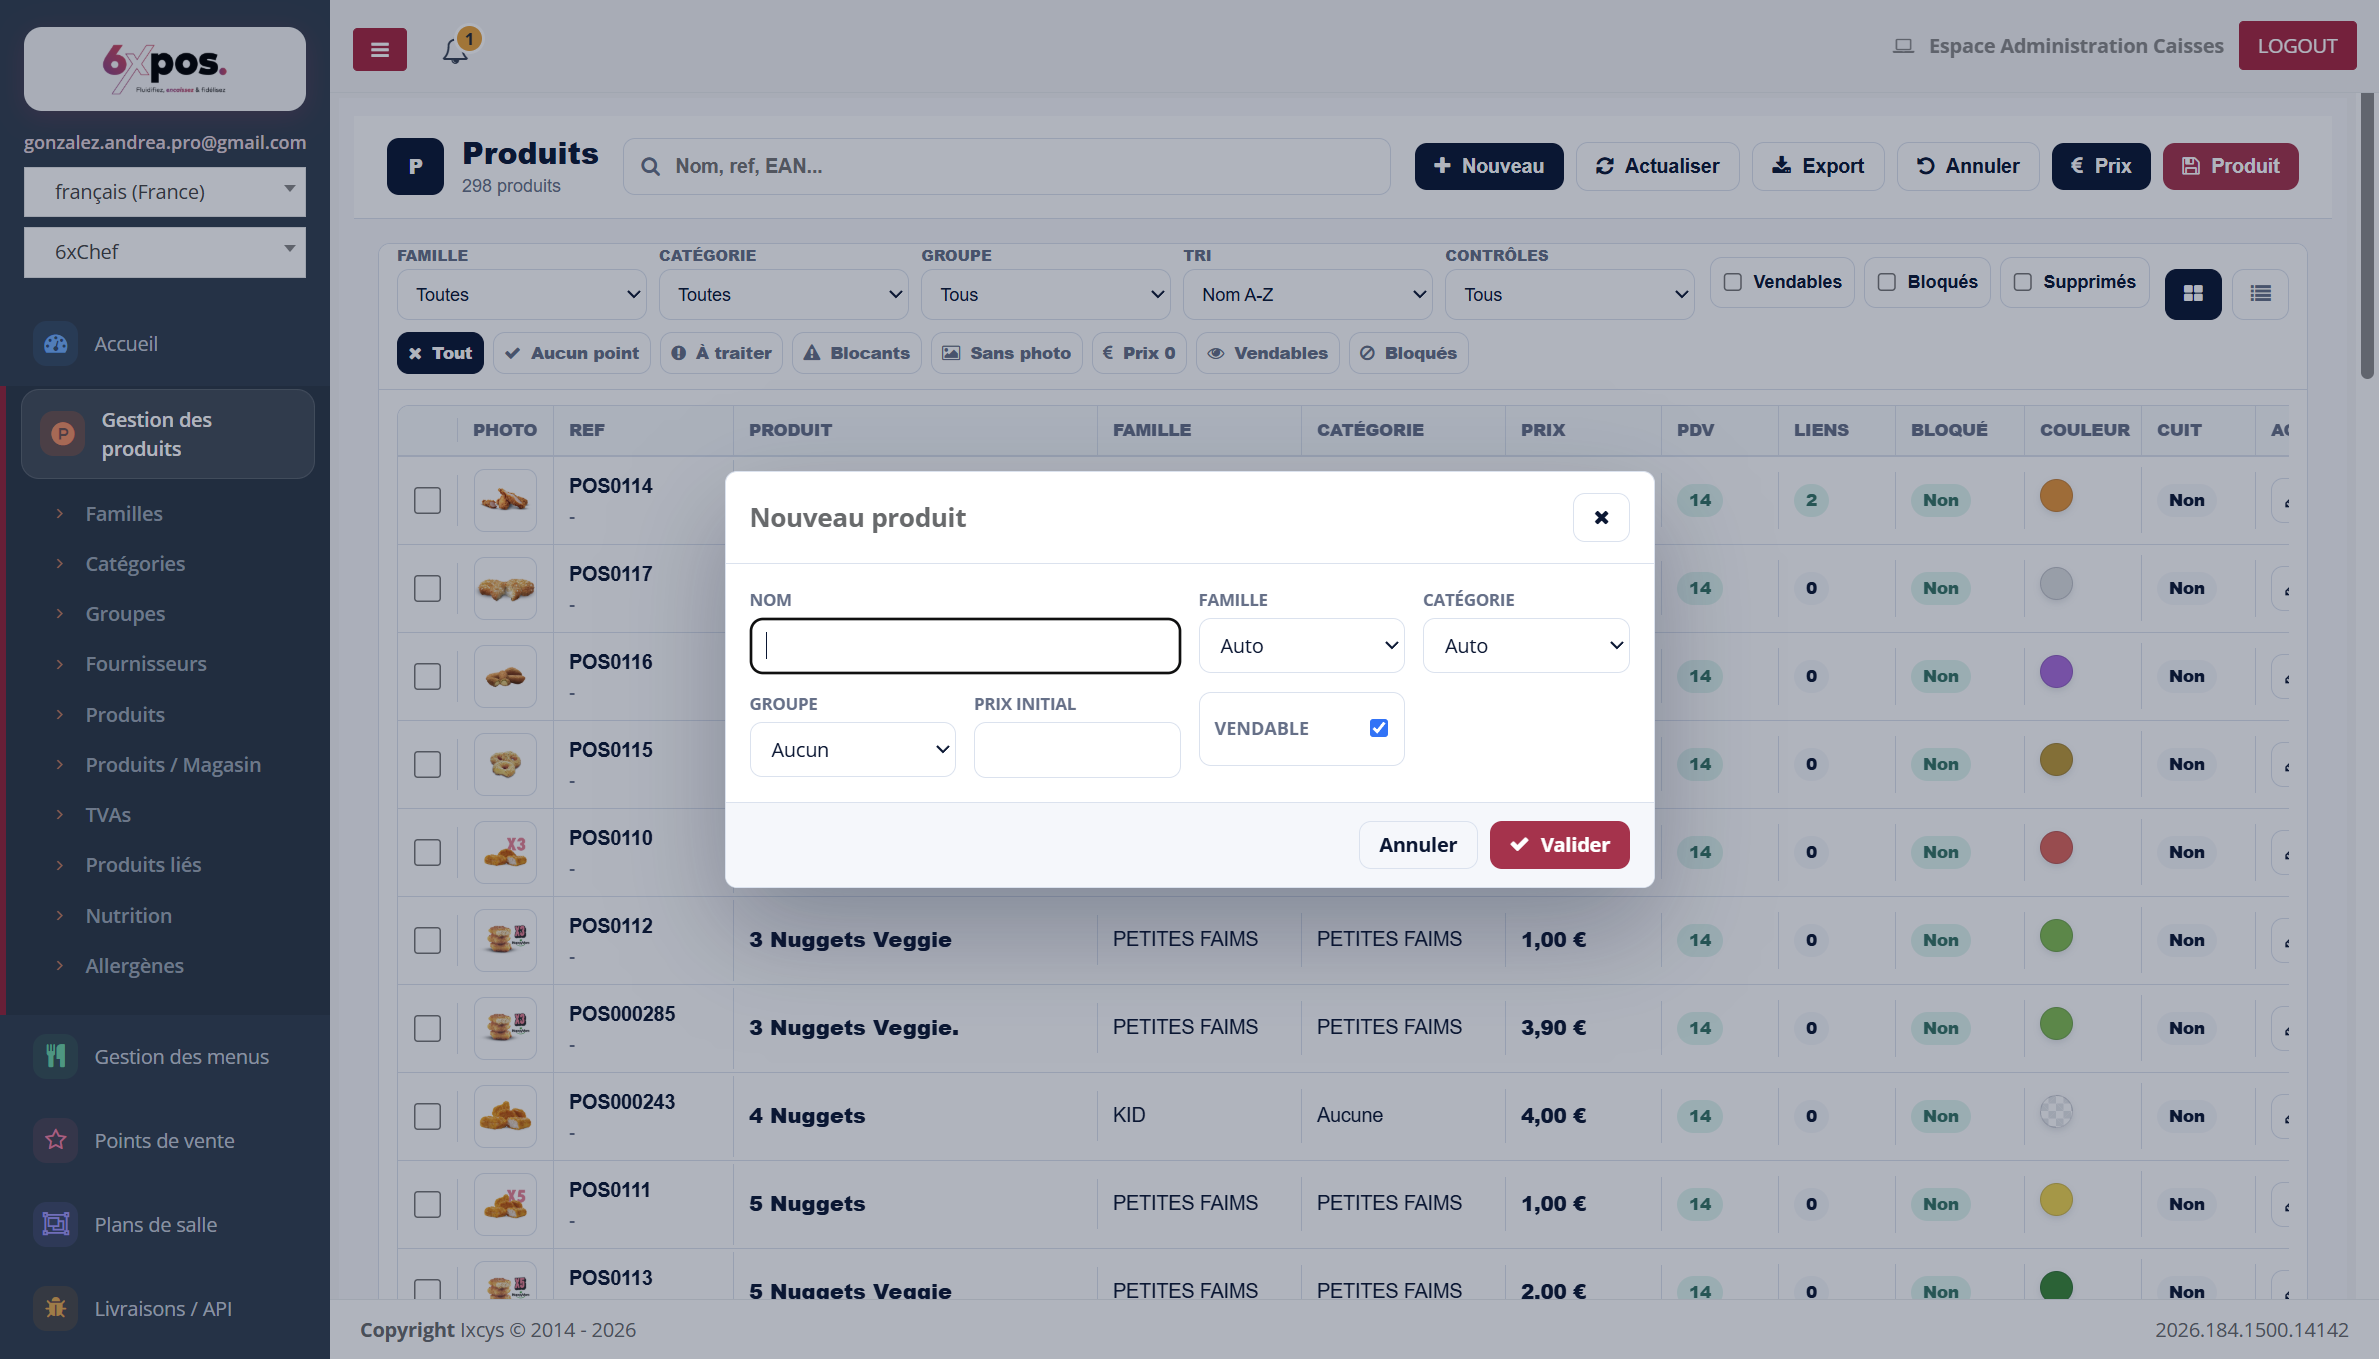2379x1359 pixels.
Task: Click the Export button
Action: (x=1818, y=166)
